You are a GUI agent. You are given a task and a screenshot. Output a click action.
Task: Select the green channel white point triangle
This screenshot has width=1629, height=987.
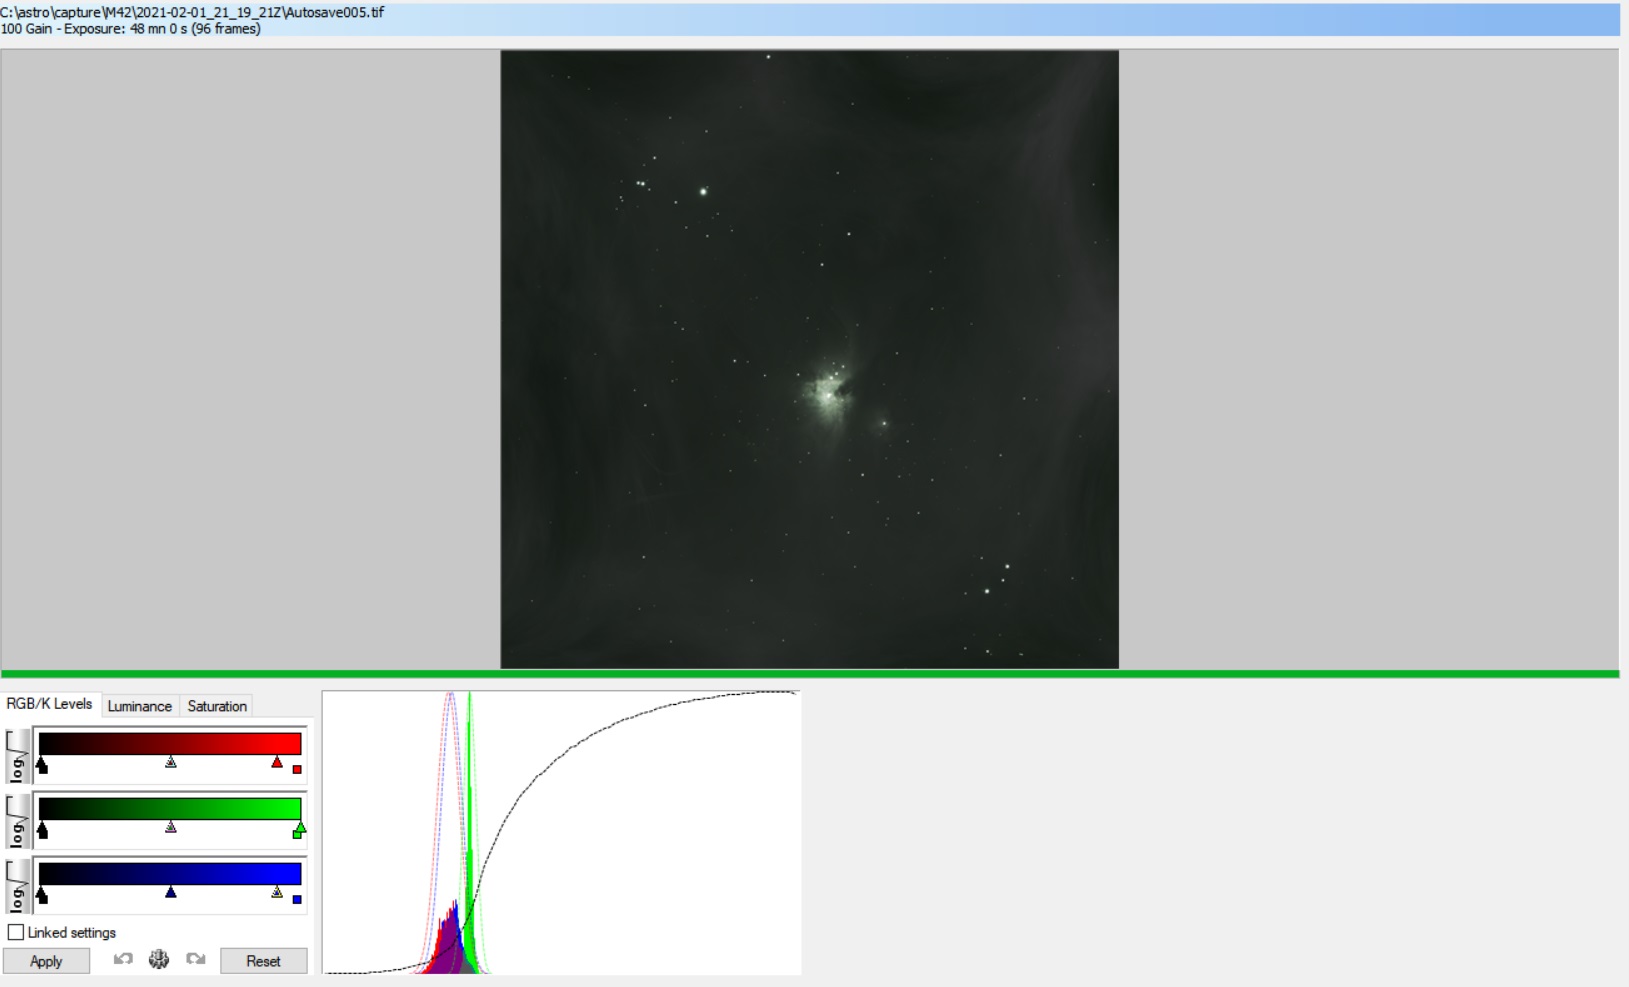tap(299, 829)
